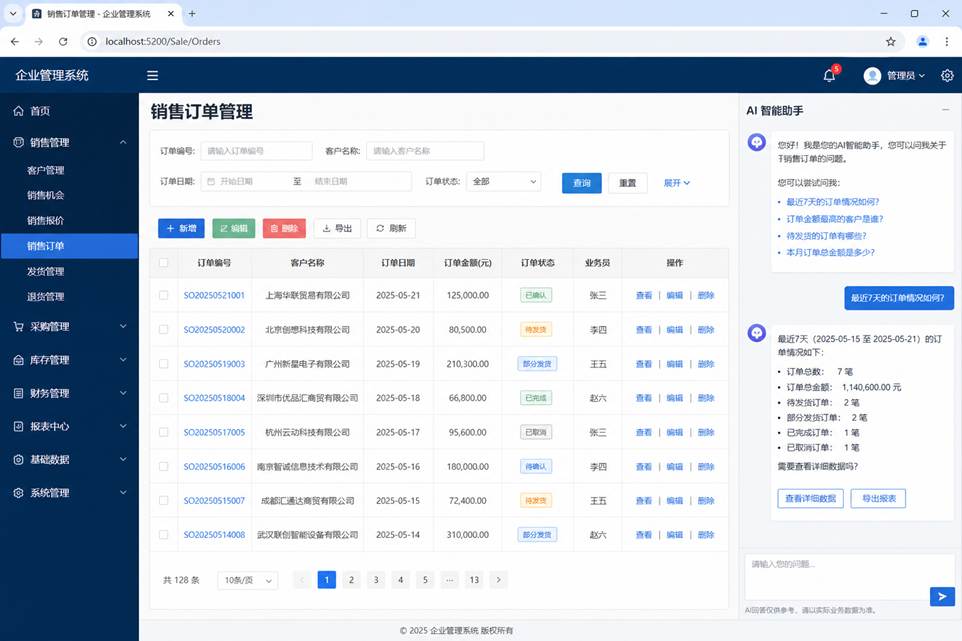Minimize the AI 智能助手 panel
The width and height of the screenshot is (962, 641).
coord(945,110)
